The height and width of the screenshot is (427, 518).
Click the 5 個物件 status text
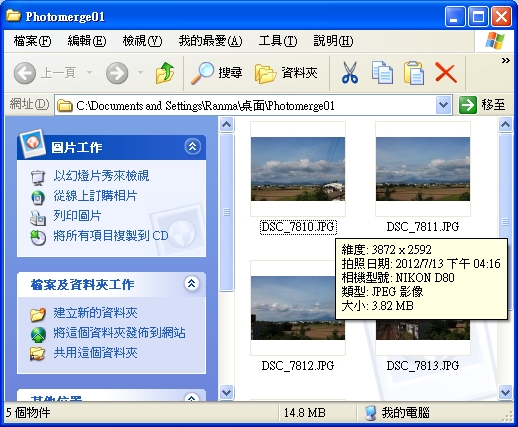[28, 413]
